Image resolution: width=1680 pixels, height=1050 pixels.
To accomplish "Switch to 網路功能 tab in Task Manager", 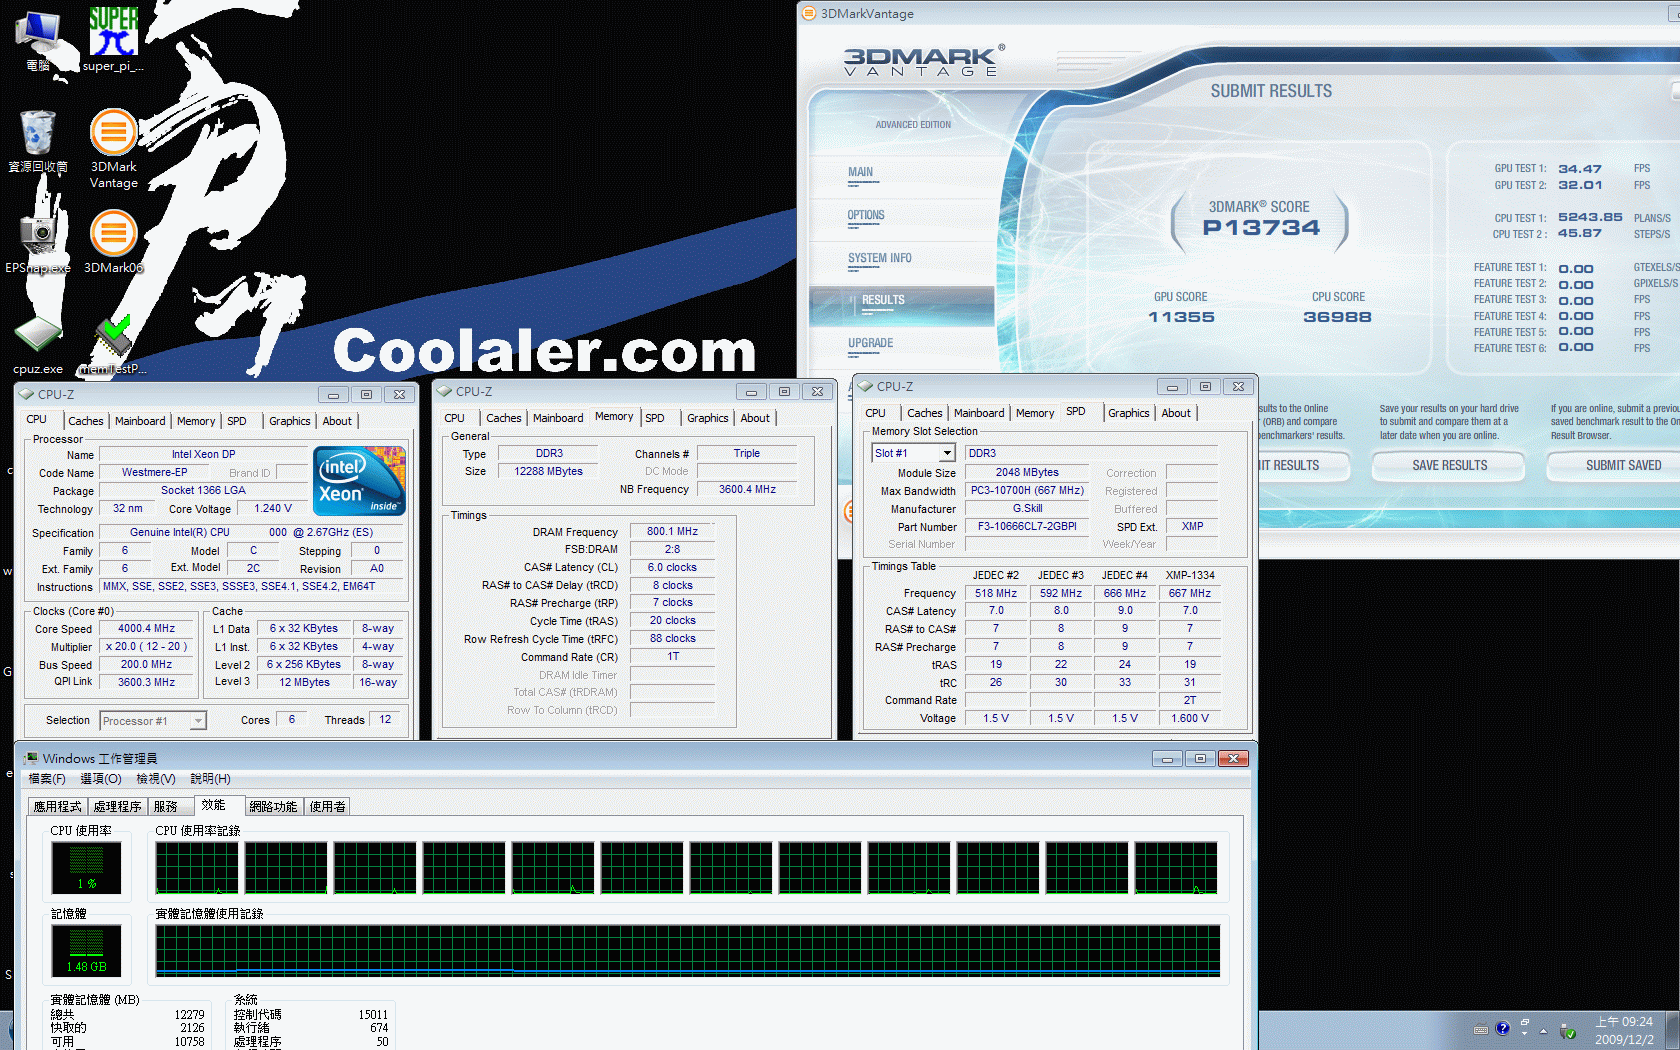I will (x=274, y=807).
